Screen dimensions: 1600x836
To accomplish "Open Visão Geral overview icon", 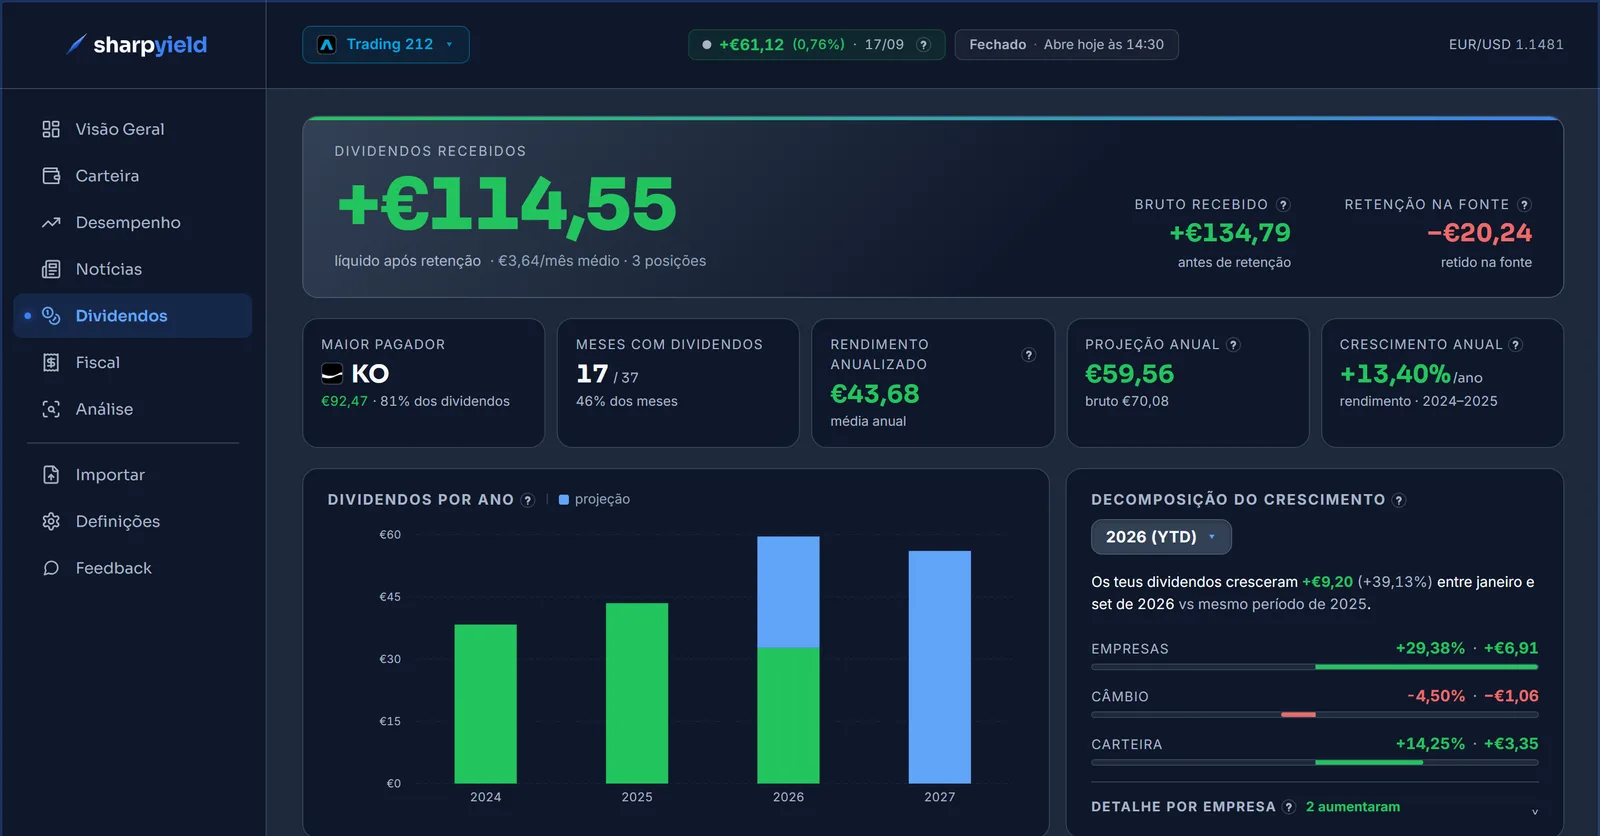I will 51,129.
